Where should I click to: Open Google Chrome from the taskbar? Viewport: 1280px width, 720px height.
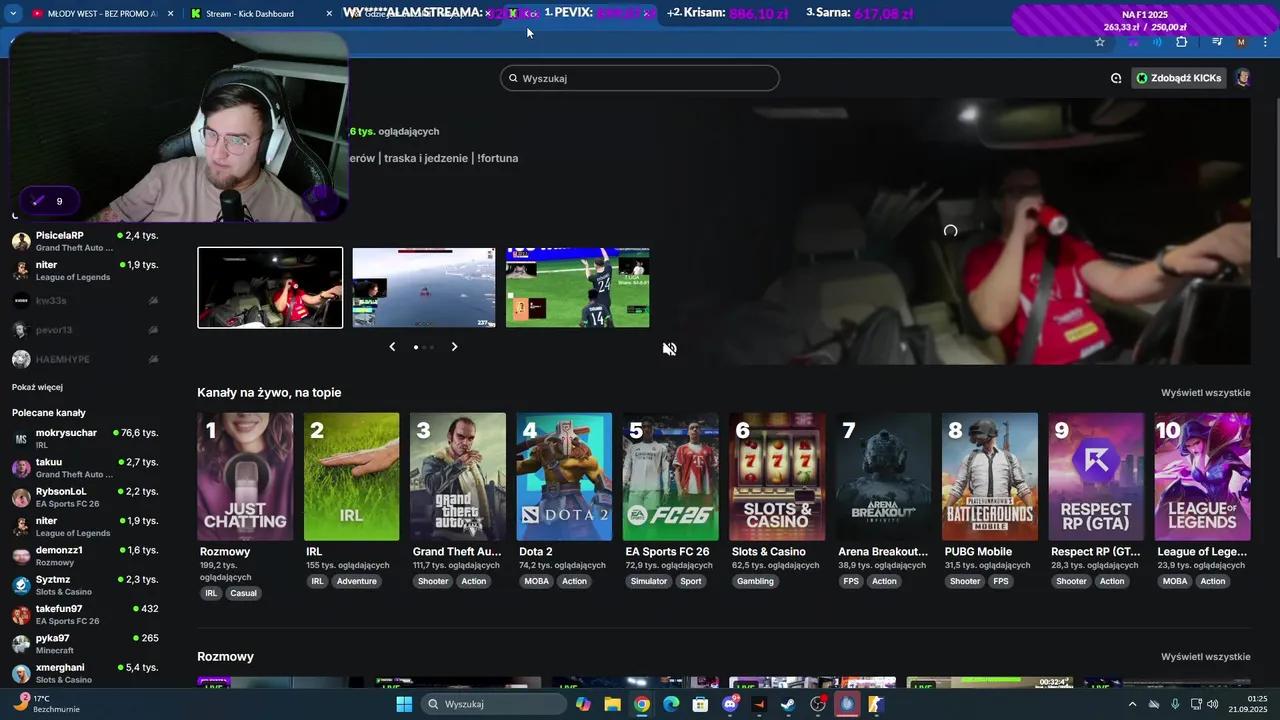[642, 704]
